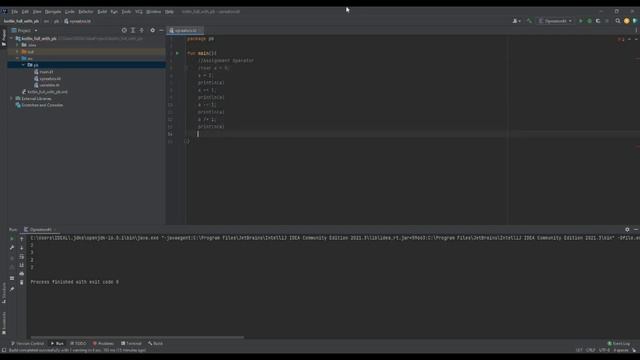The image size is (640, 360).
Task: Open the Build menu
Action: click(102, 12)
